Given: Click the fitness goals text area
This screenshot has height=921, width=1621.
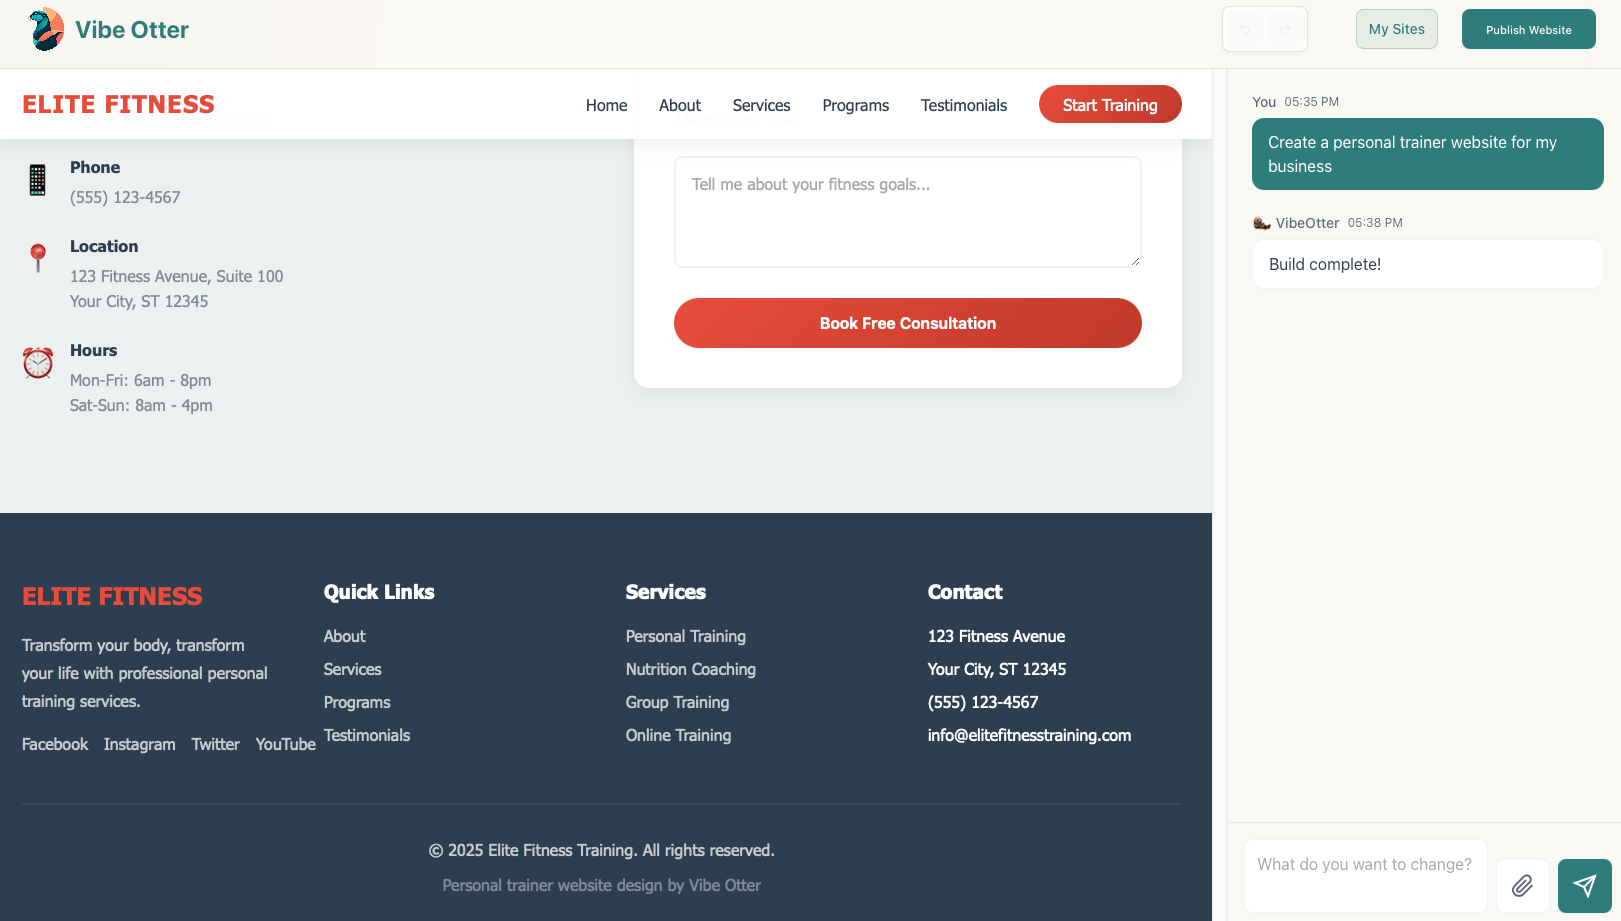Looking at the screenshot, I should [907, 212].
